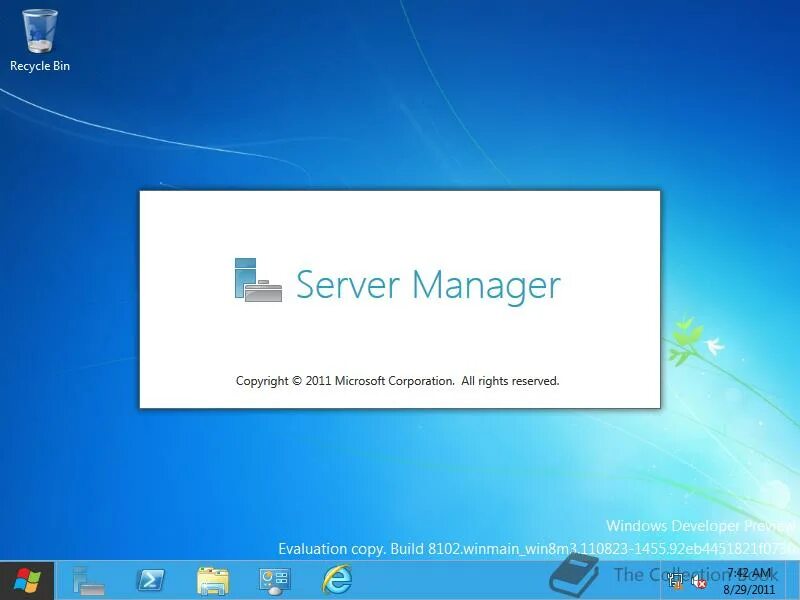Click the Copyright 2011 Microsoft Corporation text
The height and width of the screenshot is (600, 800).
tap(397, 381)
